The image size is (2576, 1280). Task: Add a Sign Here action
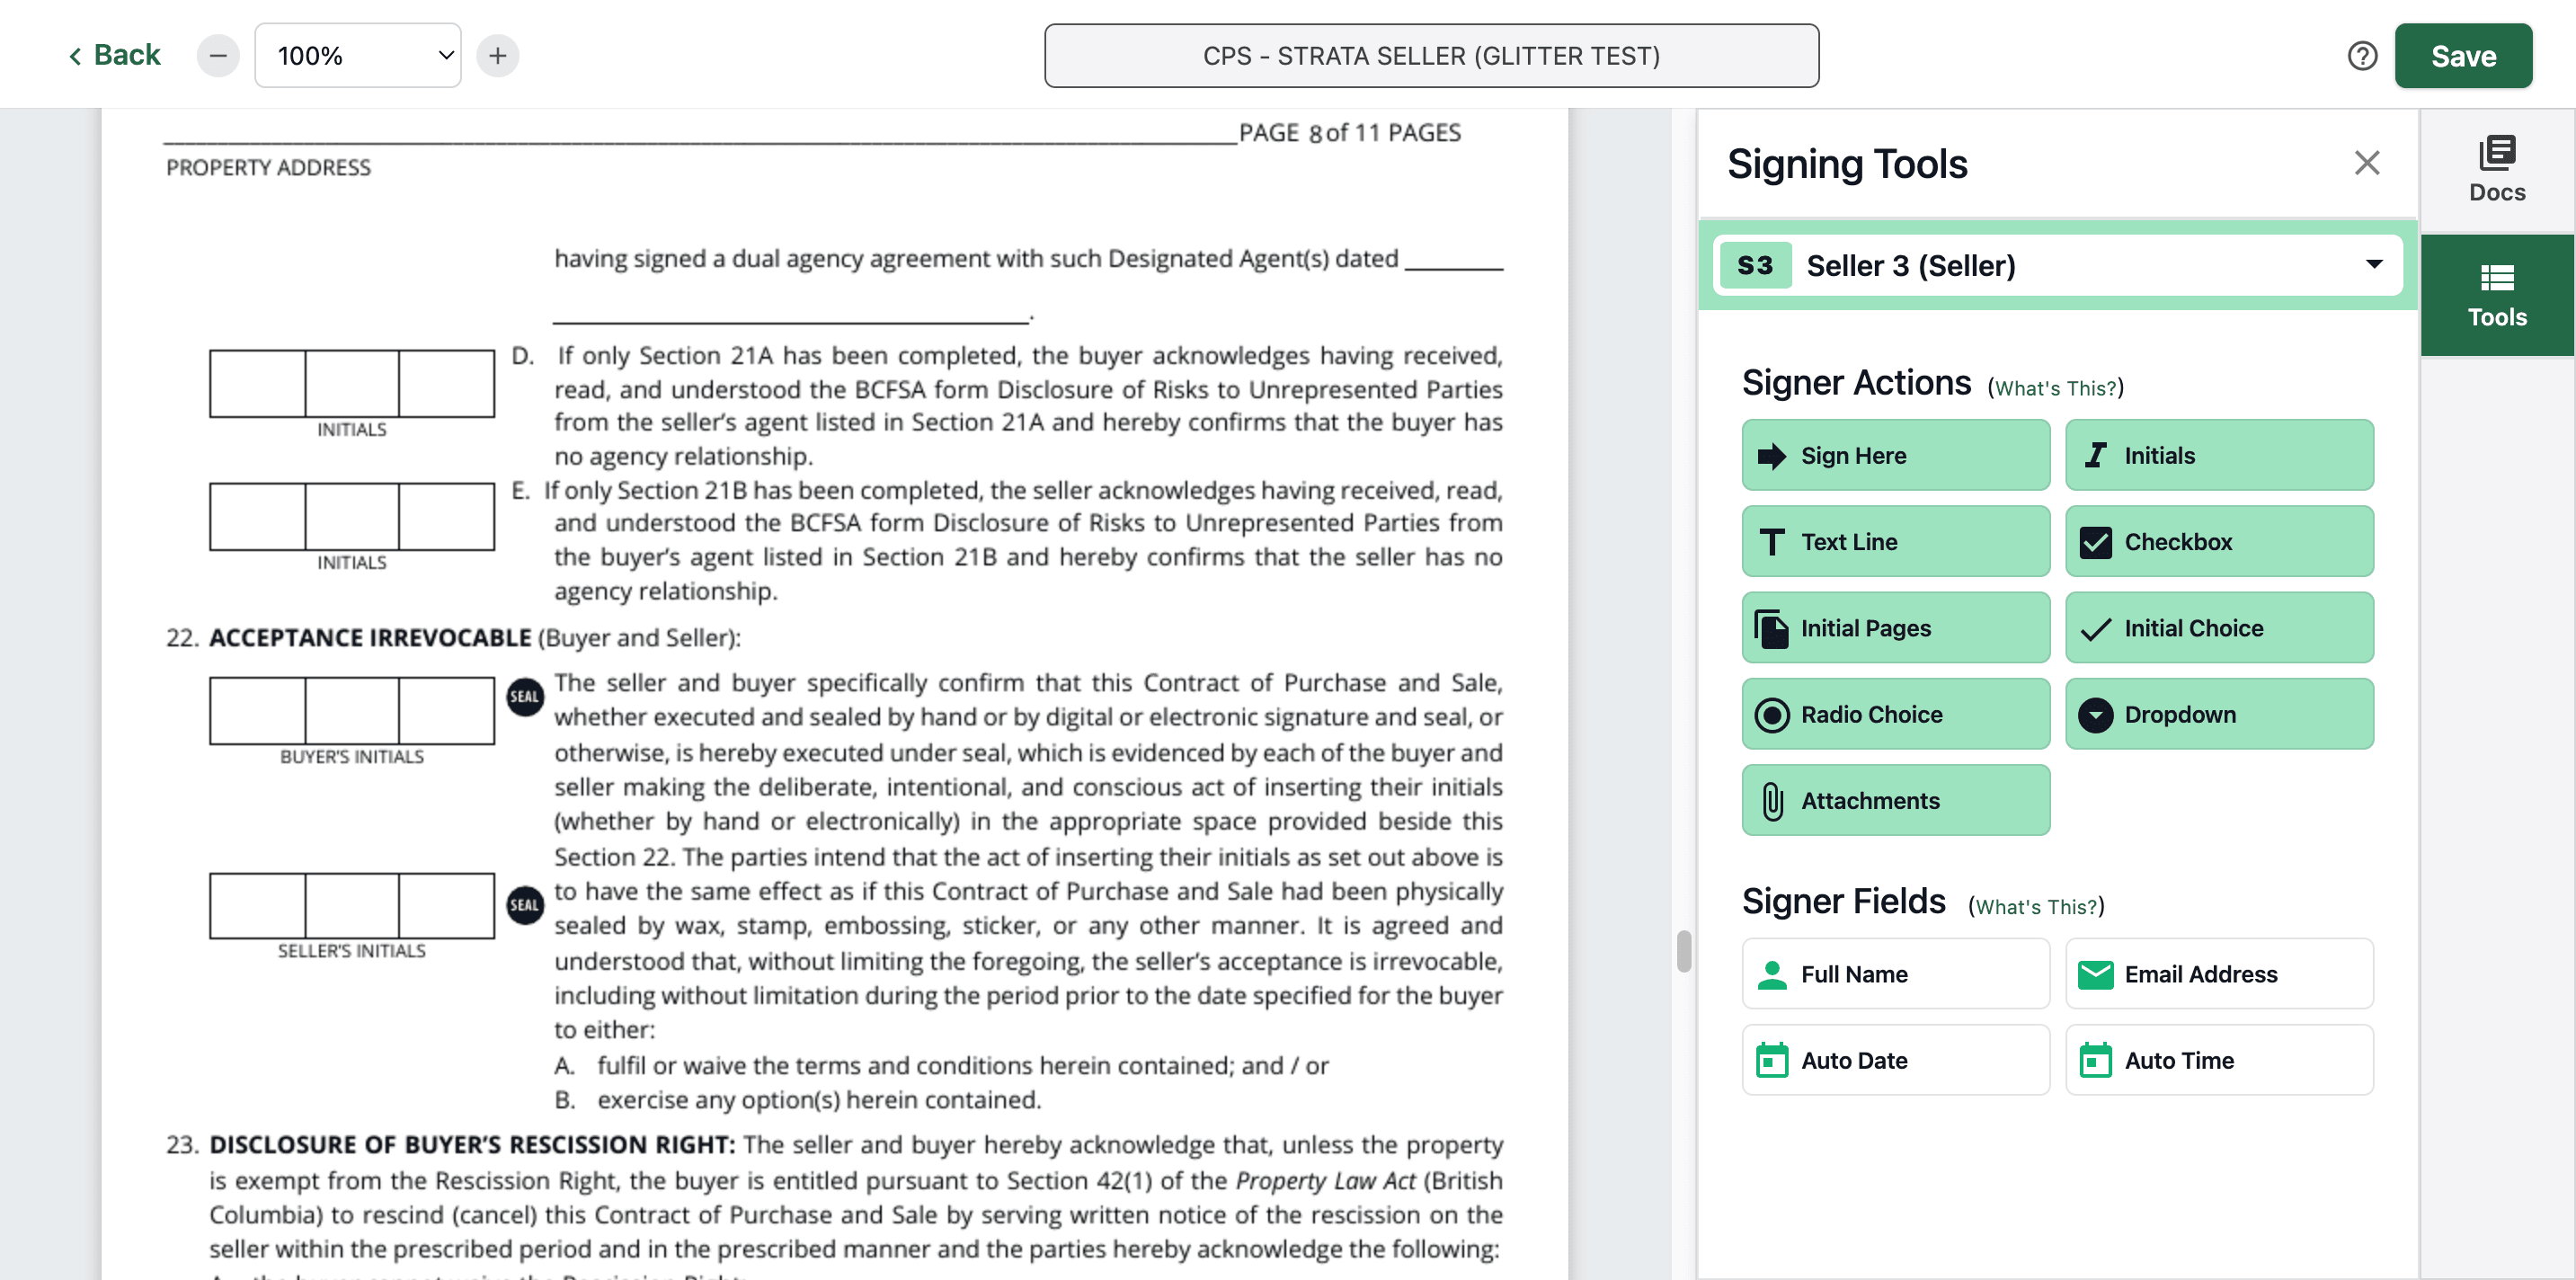coord(1895,455)
